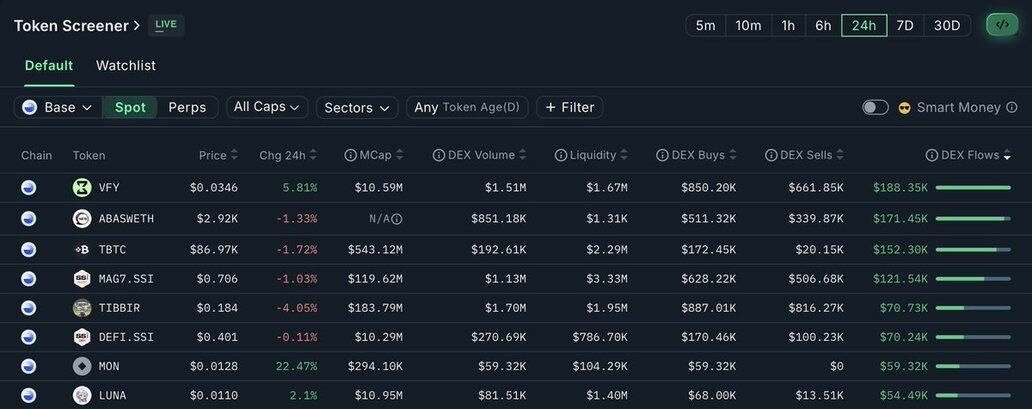Click the info icon beside ABASWETH N/A MCap
The height and width of the screenshot is (409, 1032).
coord(397,219)
